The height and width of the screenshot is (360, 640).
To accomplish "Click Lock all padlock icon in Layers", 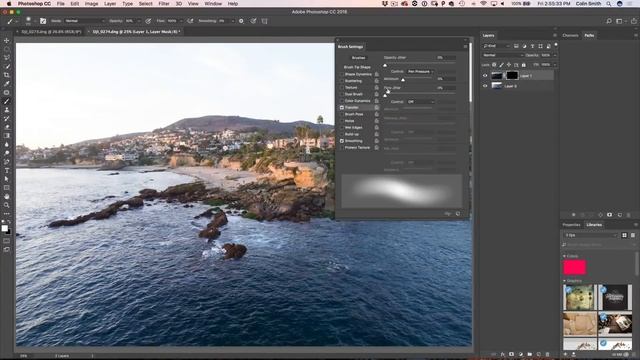I will click(x=524, y=65).
